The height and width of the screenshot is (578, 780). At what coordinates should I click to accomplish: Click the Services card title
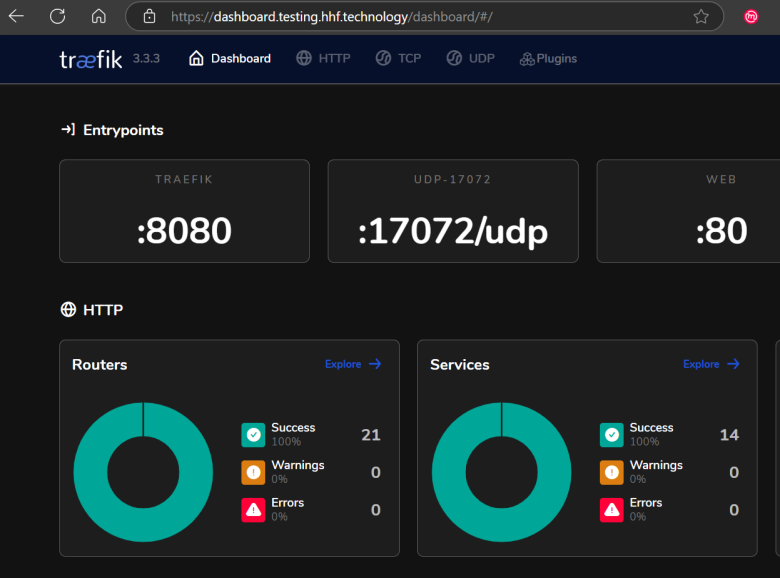(460, 365)
